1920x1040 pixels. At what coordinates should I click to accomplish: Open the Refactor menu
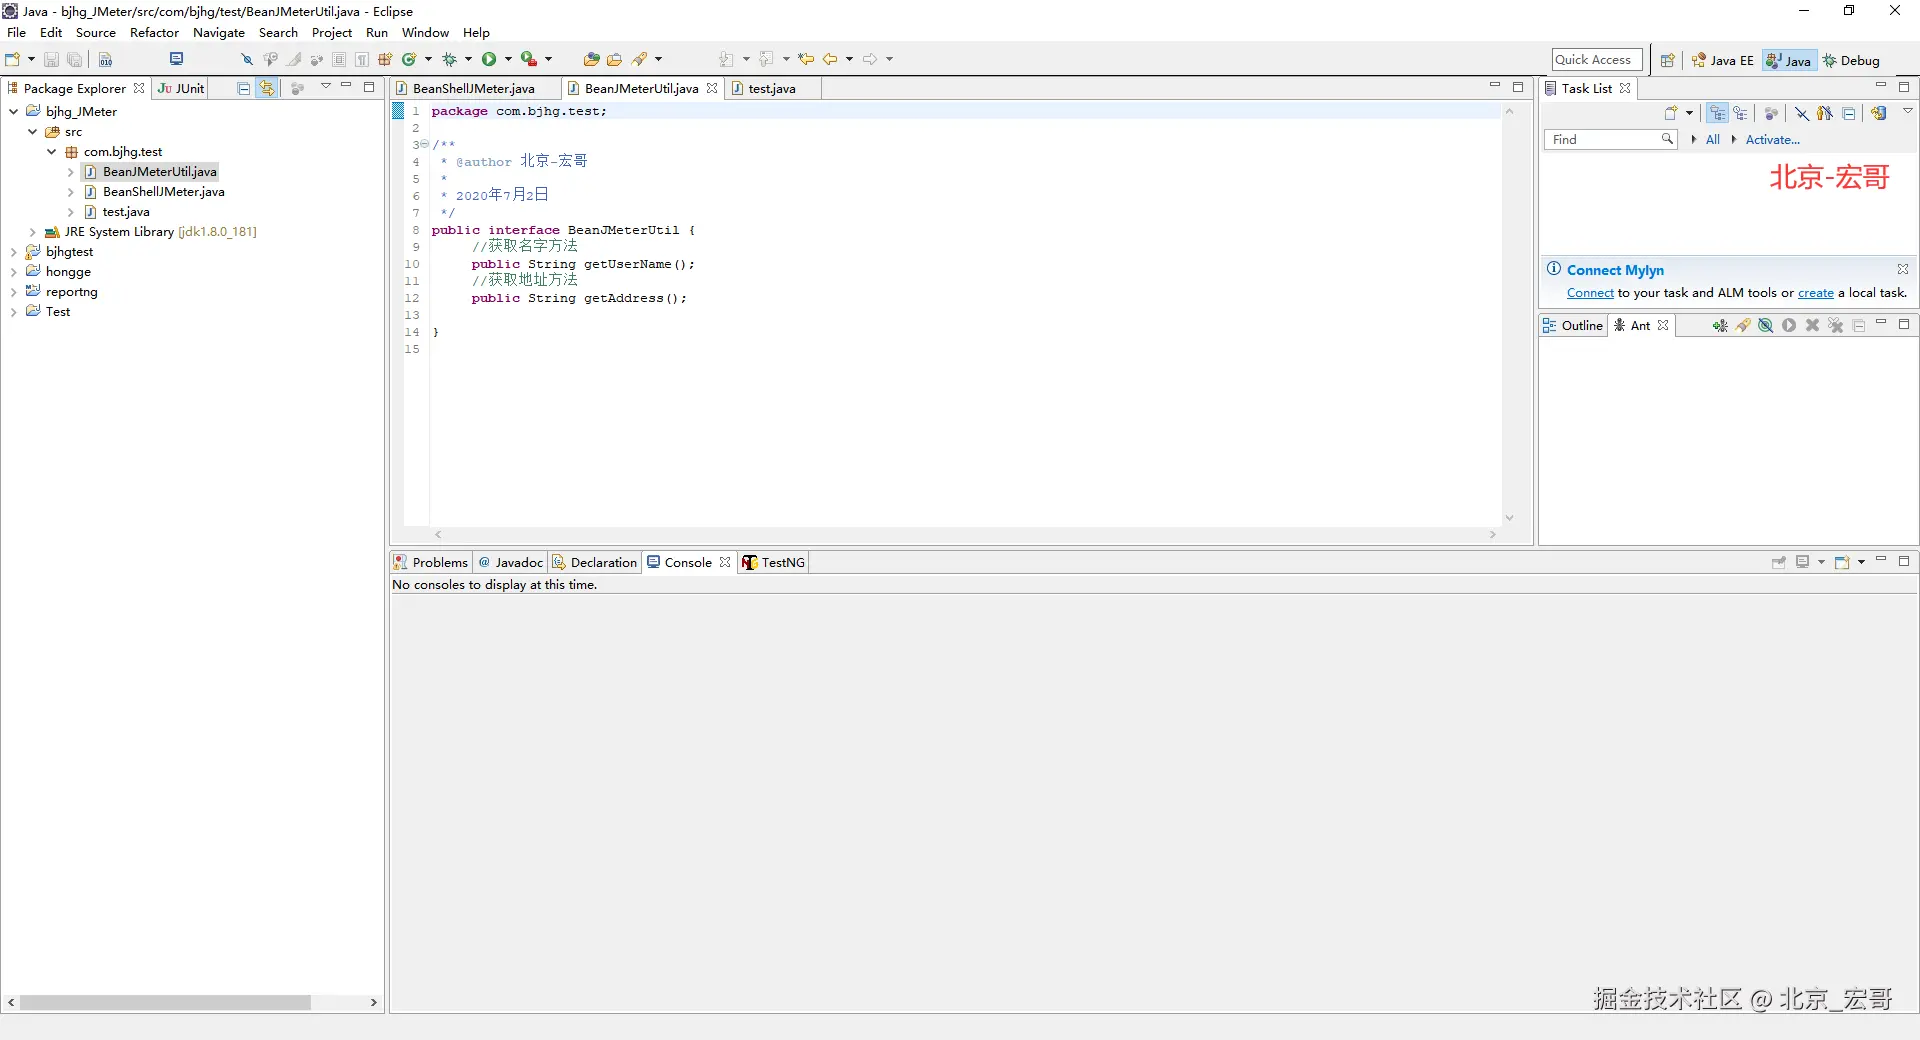(154, 33)
